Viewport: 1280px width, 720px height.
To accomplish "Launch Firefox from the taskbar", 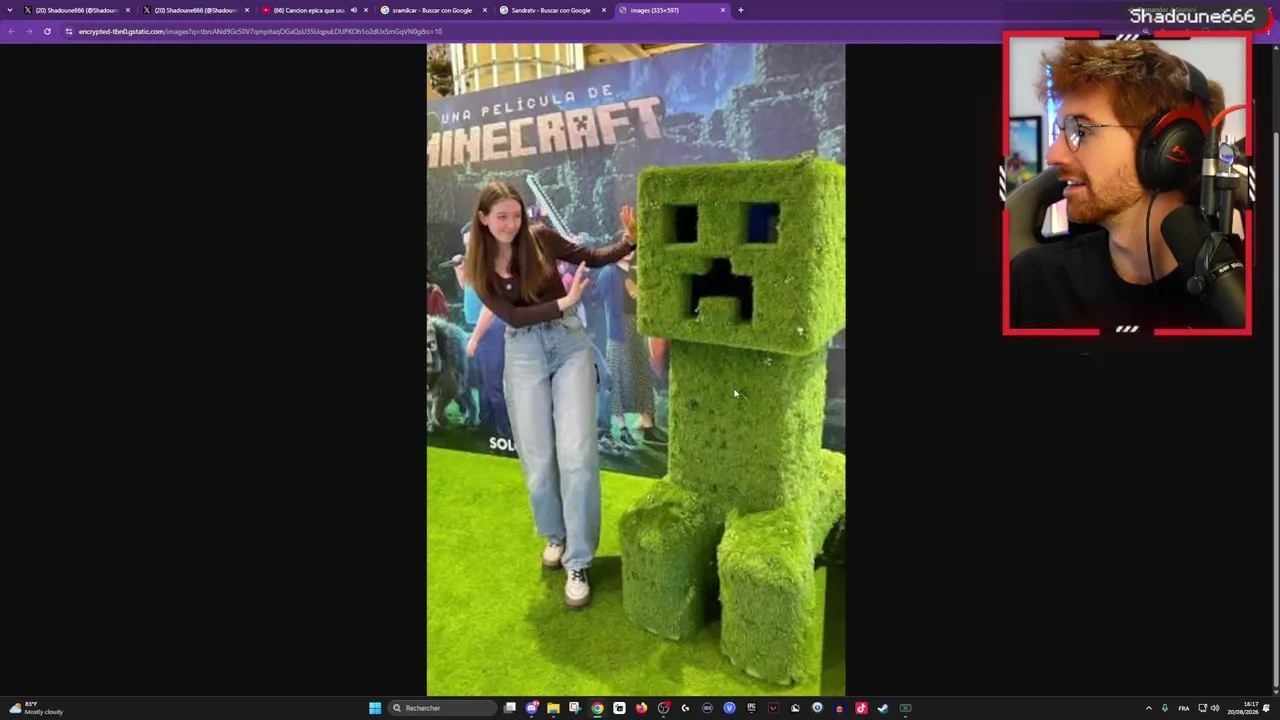I will 641,708.
